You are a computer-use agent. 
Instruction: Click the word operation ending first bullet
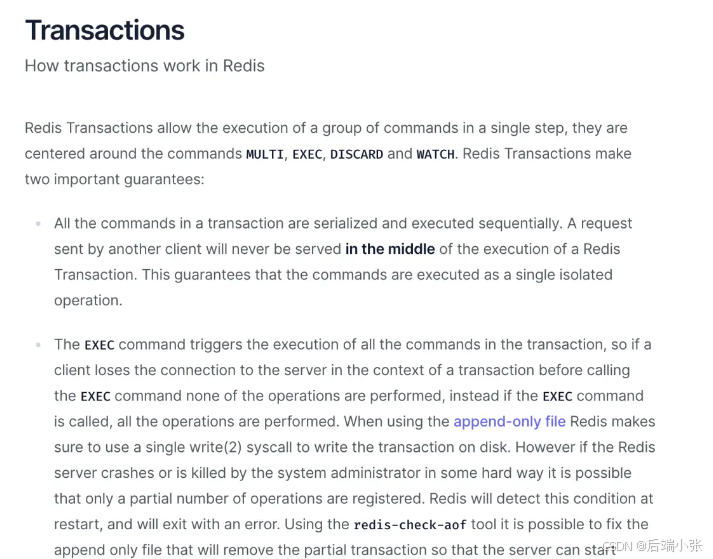pyautogui.click(x=86, y=301)
